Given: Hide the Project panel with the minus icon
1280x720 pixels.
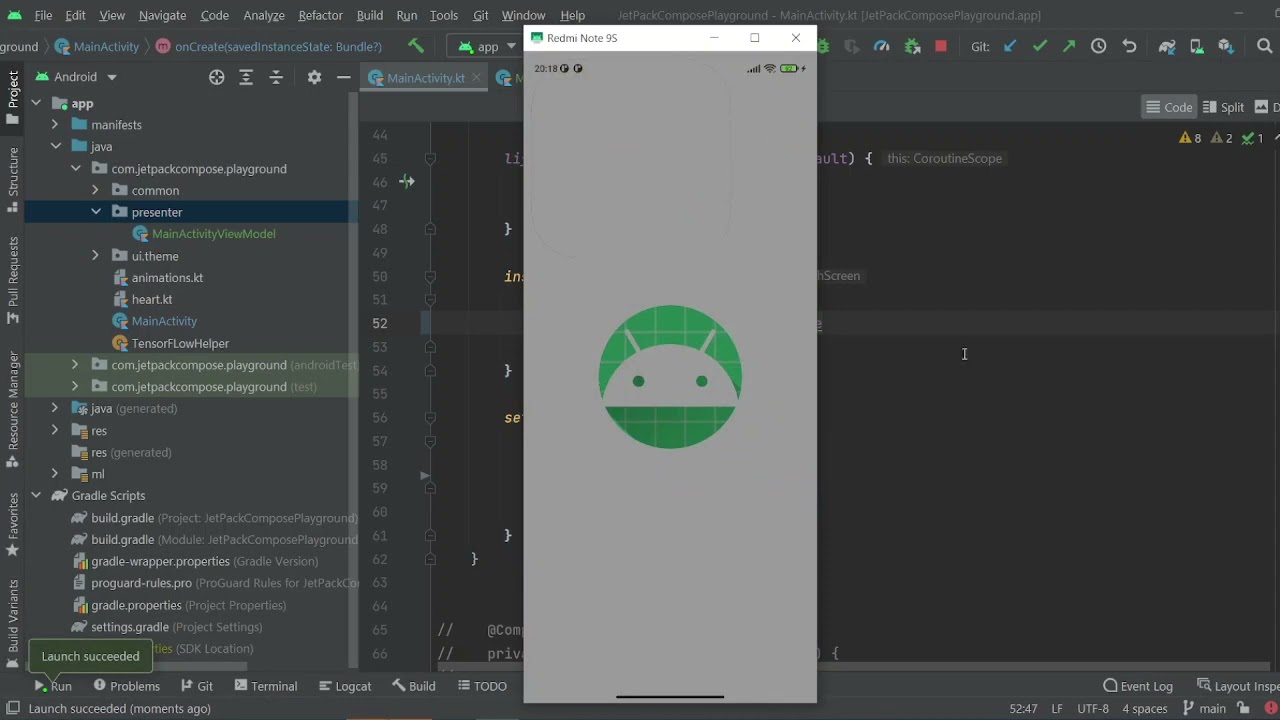Looking at the screenshot, I should [343, 77].
